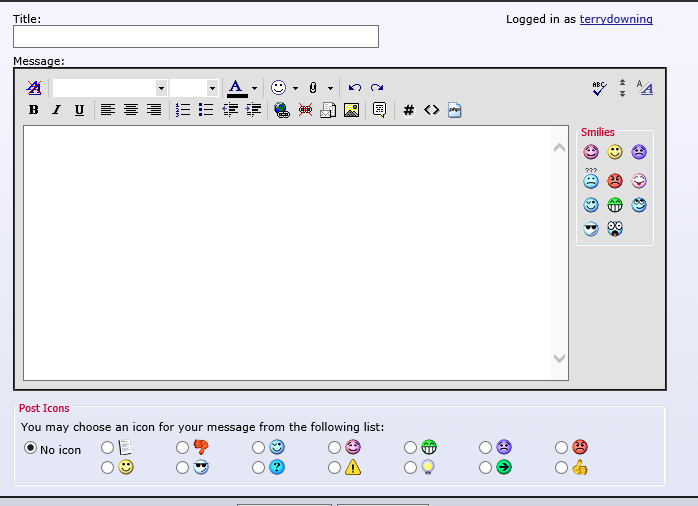Wrap selection in code tags (#)

point(409,109)
